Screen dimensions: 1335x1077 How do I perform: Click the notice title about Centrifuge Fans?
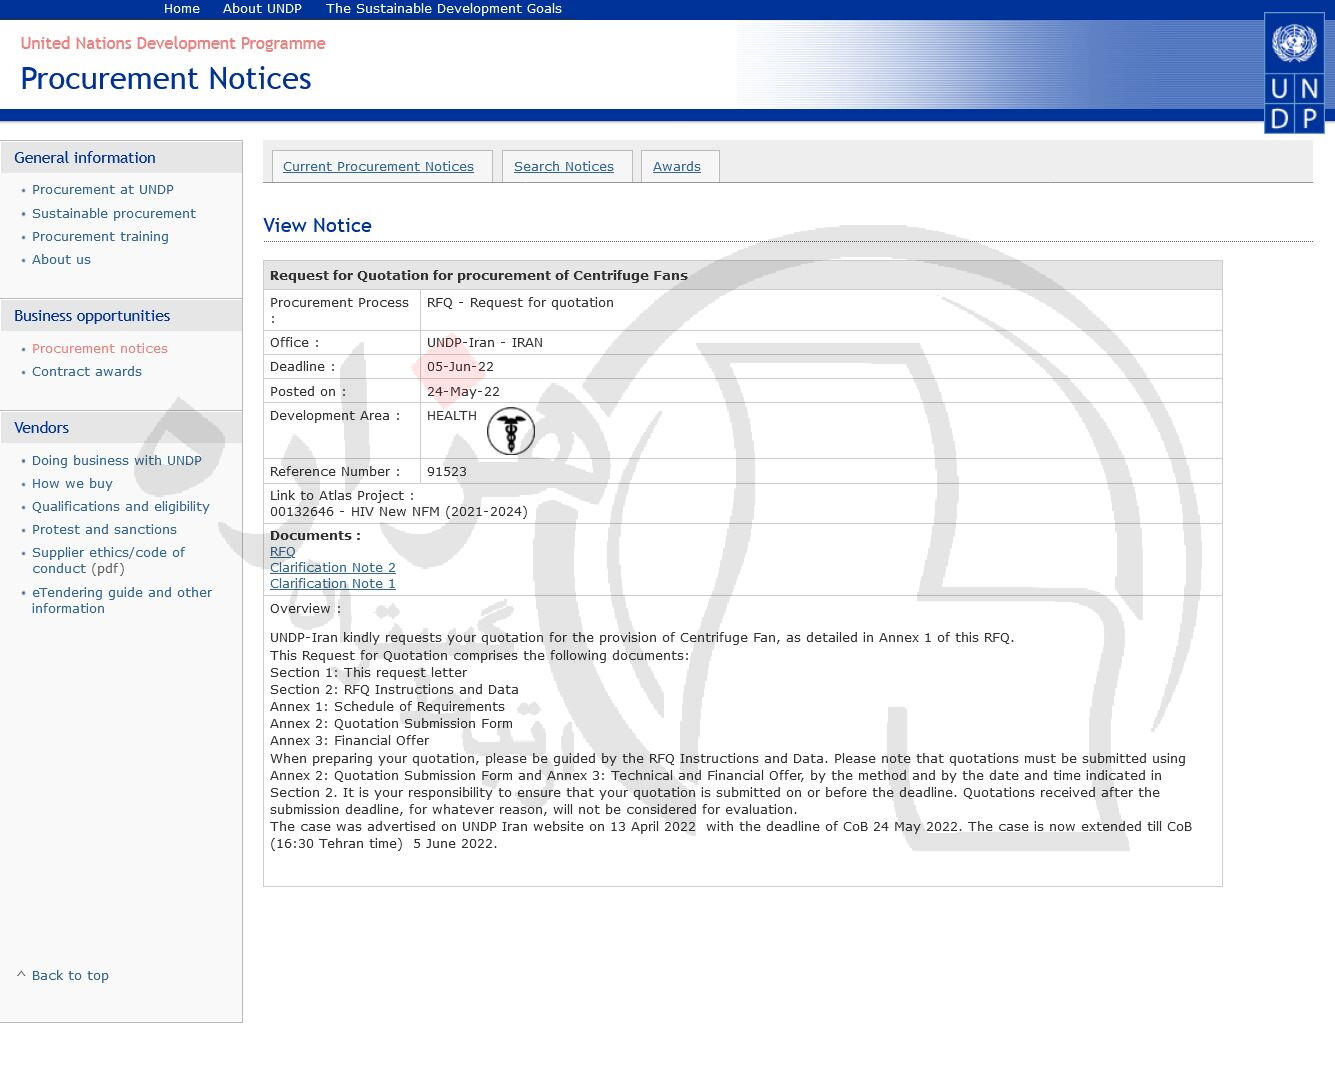pos(479,275)
